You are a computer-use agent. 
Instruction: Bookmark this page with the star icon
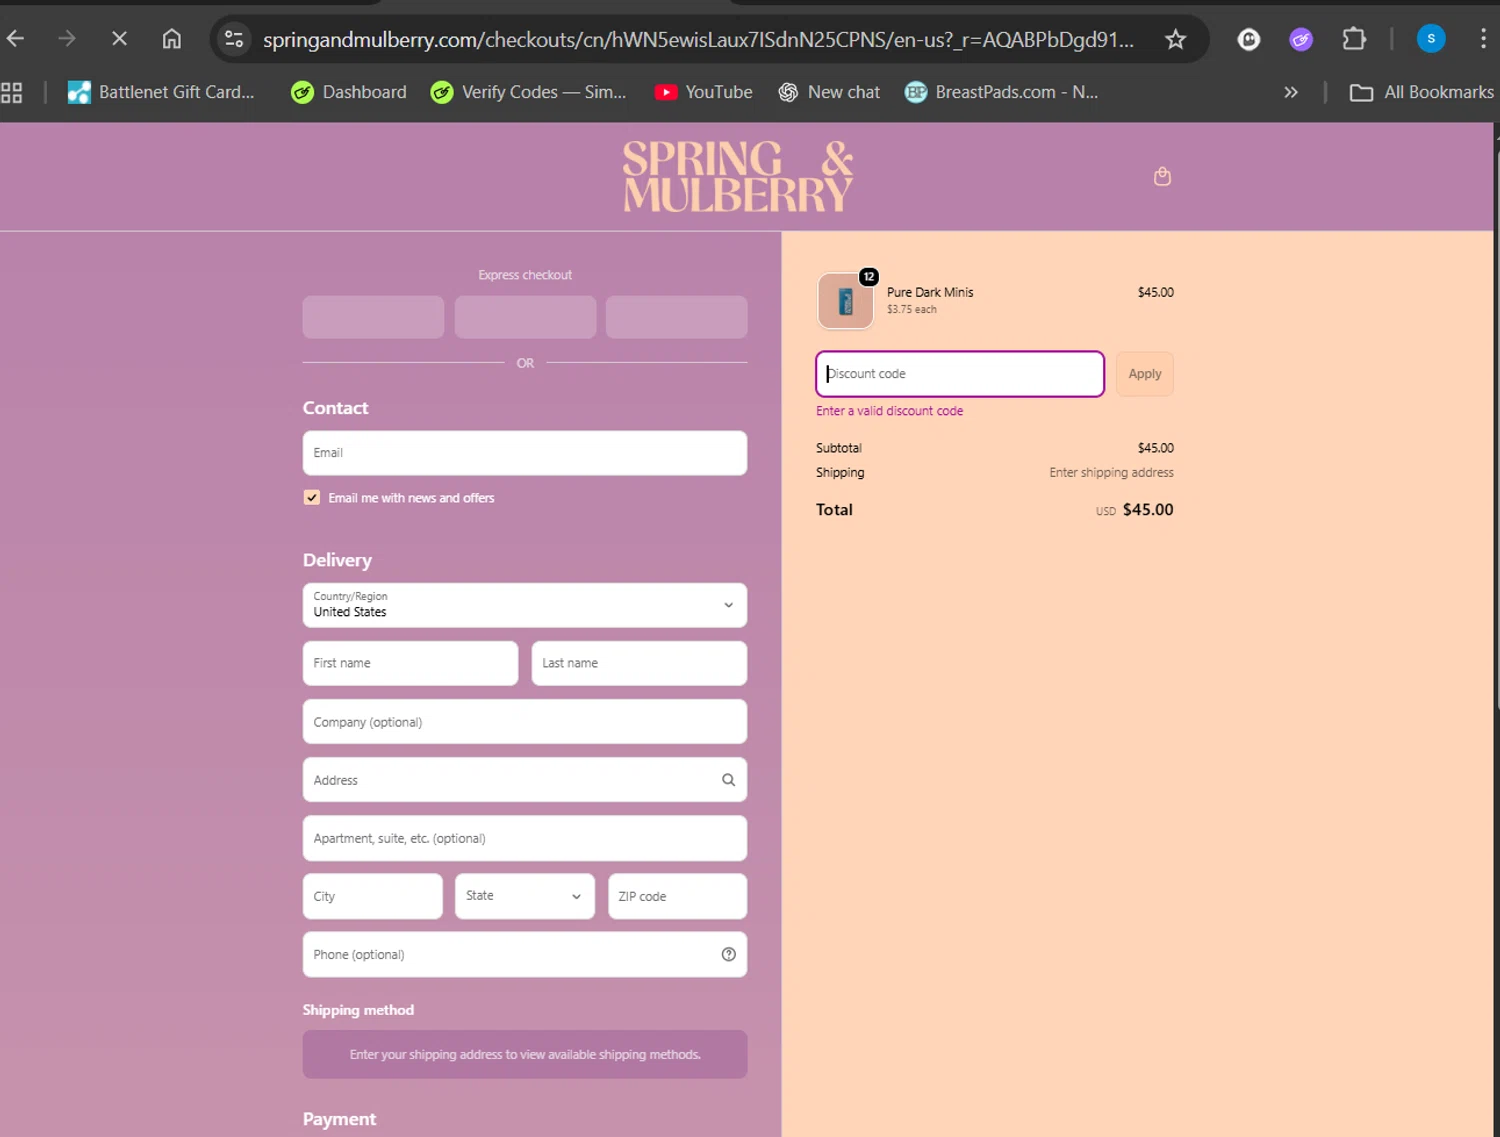pos(1175,39)
